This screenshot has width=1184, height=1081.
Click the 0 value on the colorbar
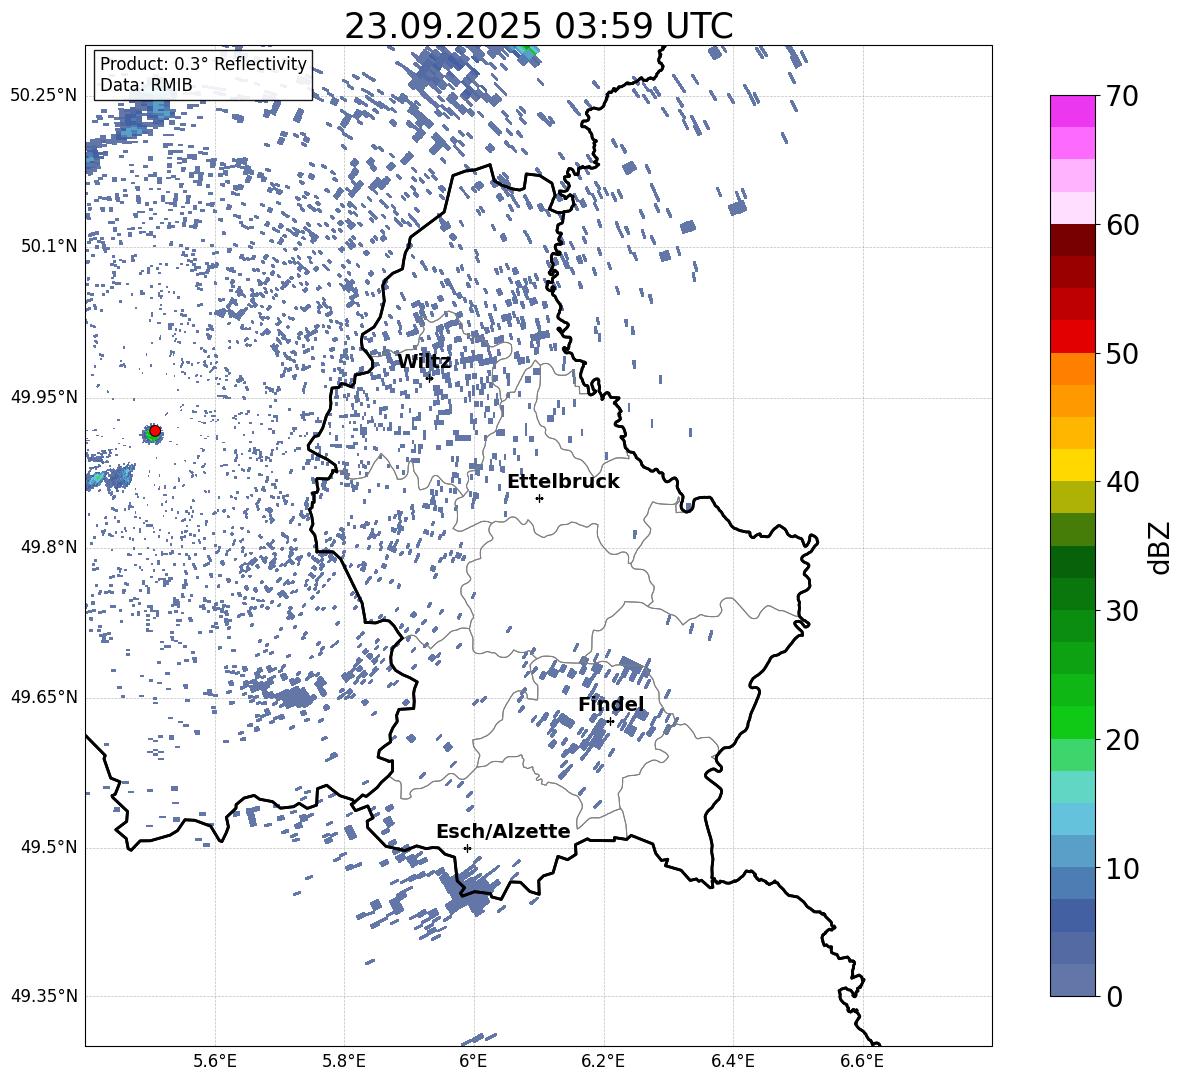(1114, 996)
